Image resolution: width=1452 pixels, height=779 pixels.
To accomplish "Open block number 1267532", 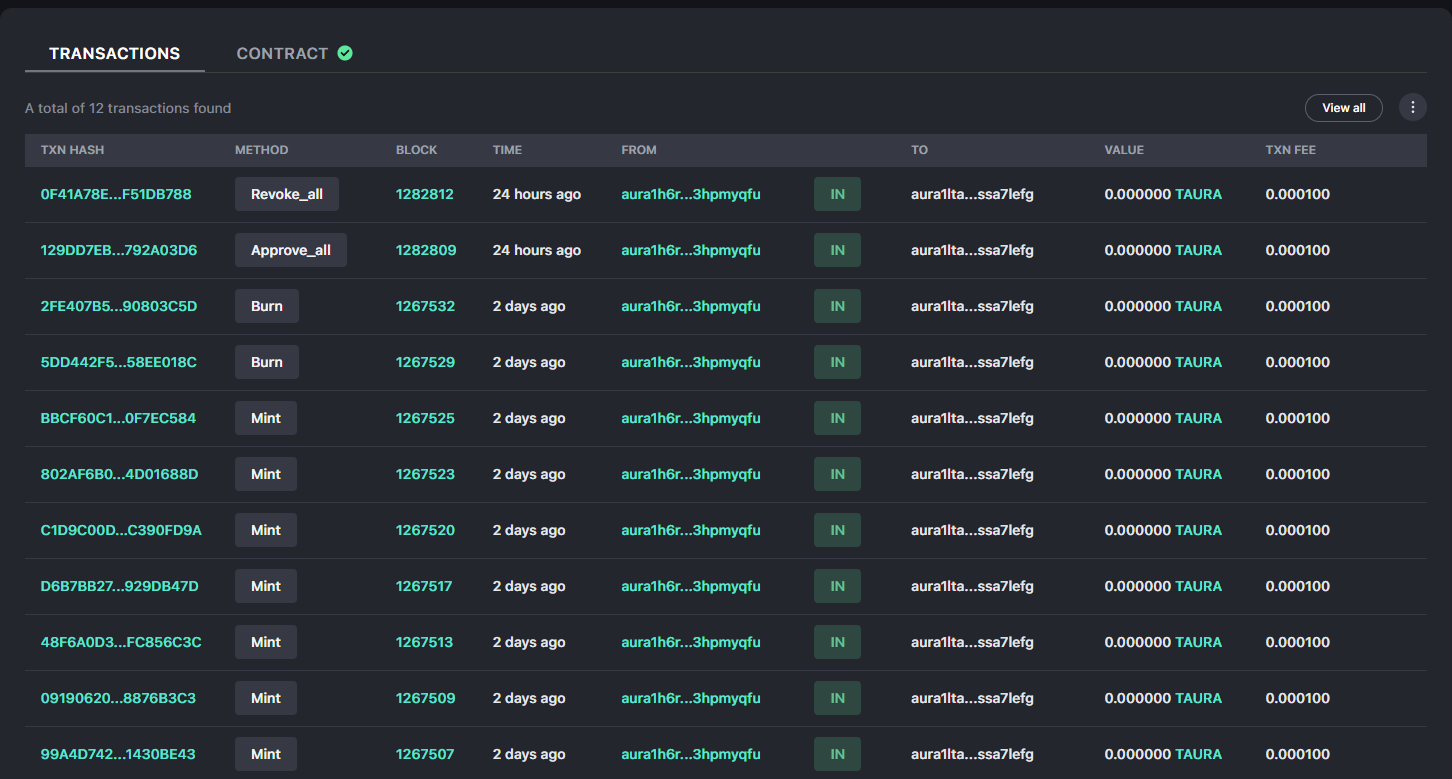I will (x=426, y=306).
